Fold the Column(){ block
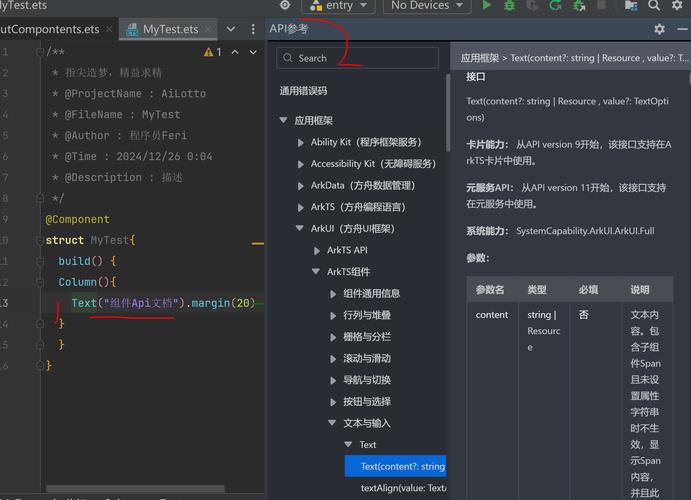The width and height of the screenshot is (691, 500). (x=40, y=282)
